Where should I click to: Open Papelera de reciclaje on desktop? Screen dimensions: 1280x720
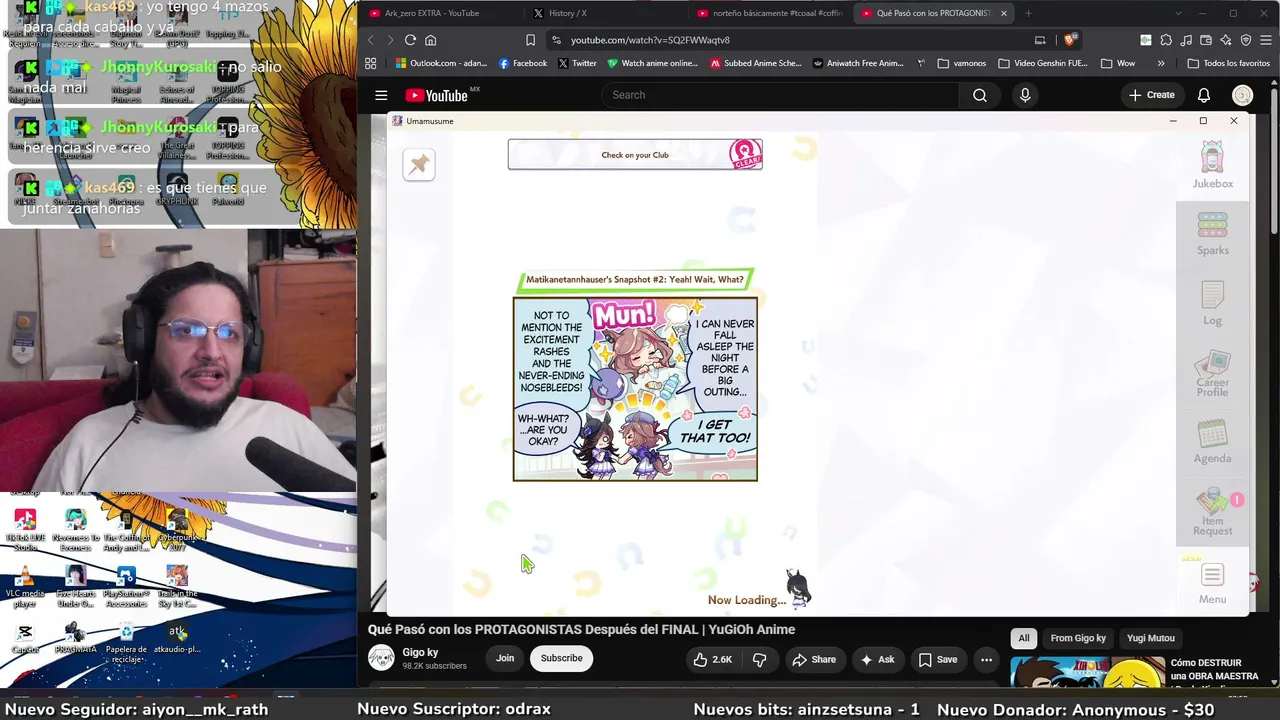click(126, 643)
